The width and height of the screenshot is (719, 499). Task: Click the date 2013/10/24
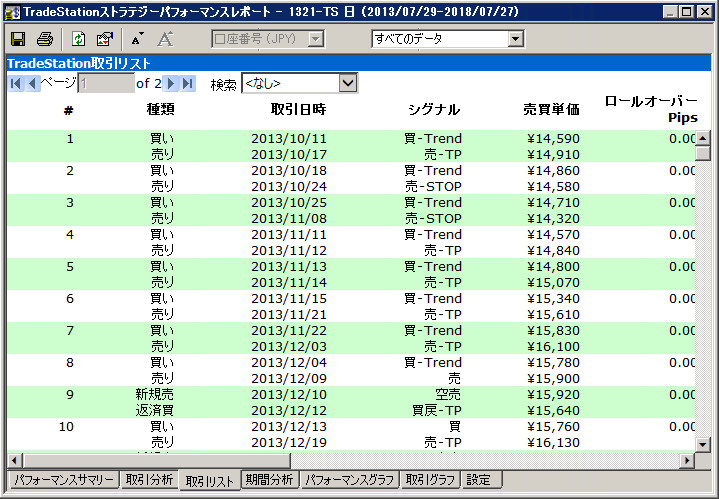[289, 187]
